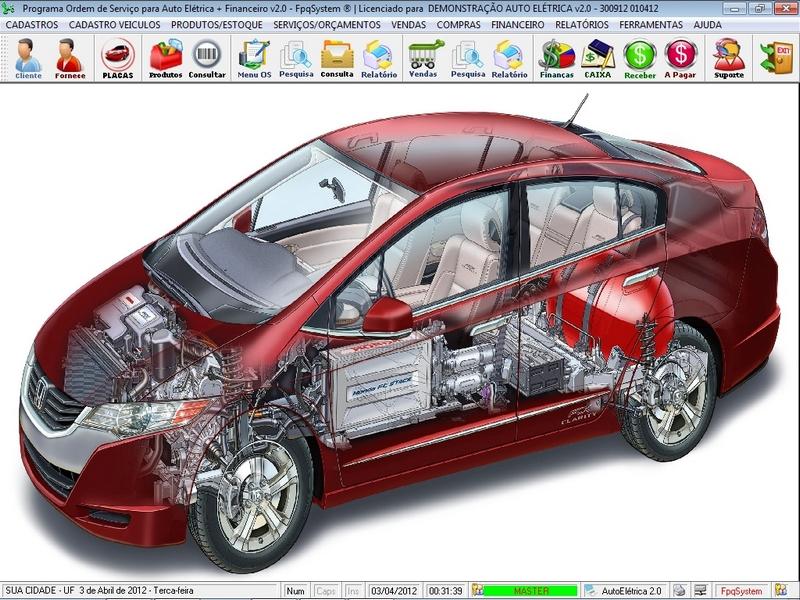Close the application window

coord(786,8)
